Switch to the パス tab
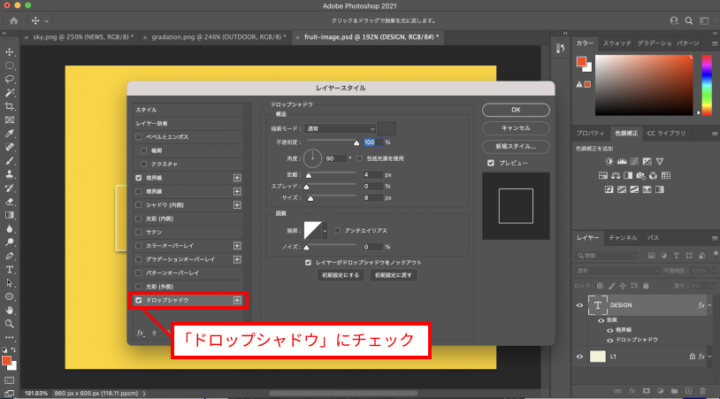 point(653,238)
